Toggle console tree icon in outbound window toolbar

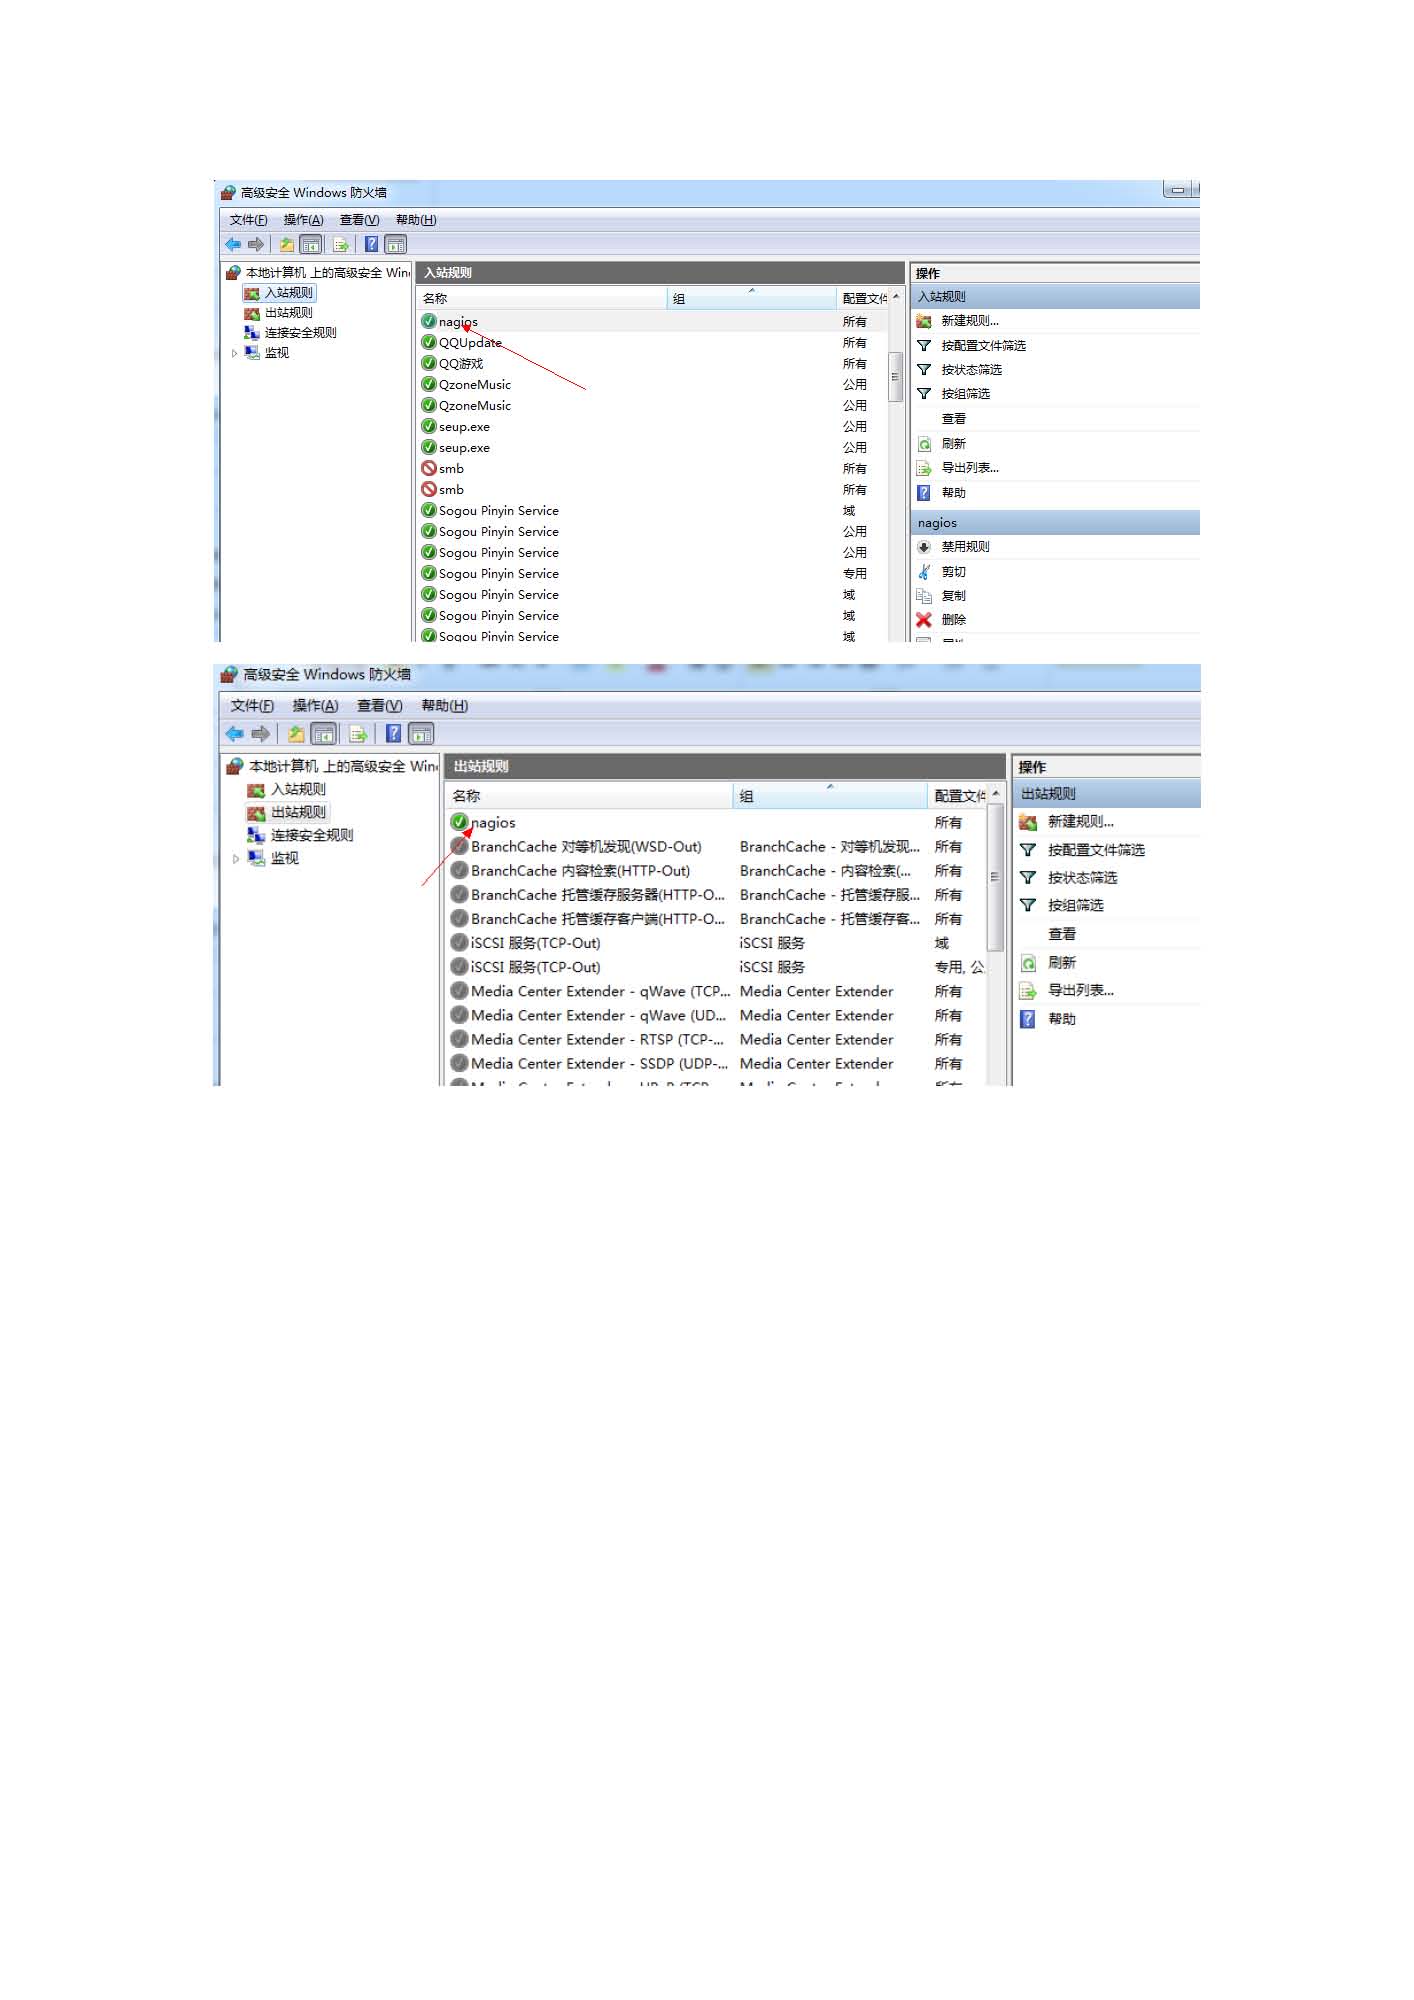tap(324, 734)
